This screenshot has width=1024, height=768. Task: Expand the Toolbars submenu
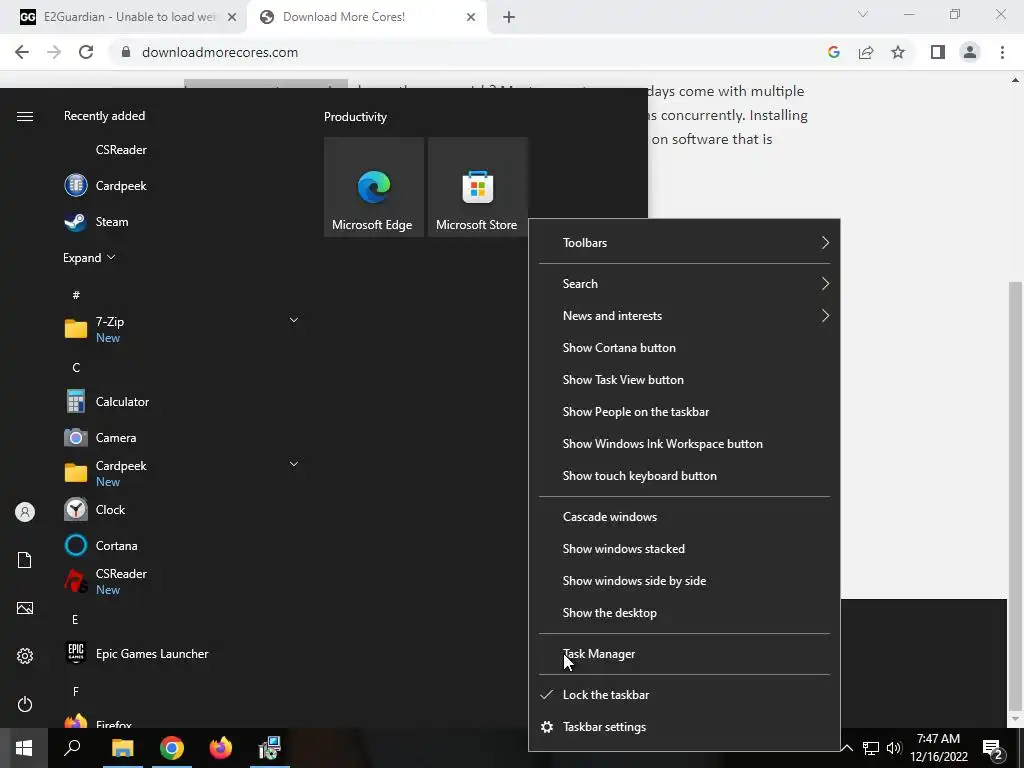coord(684,242)
